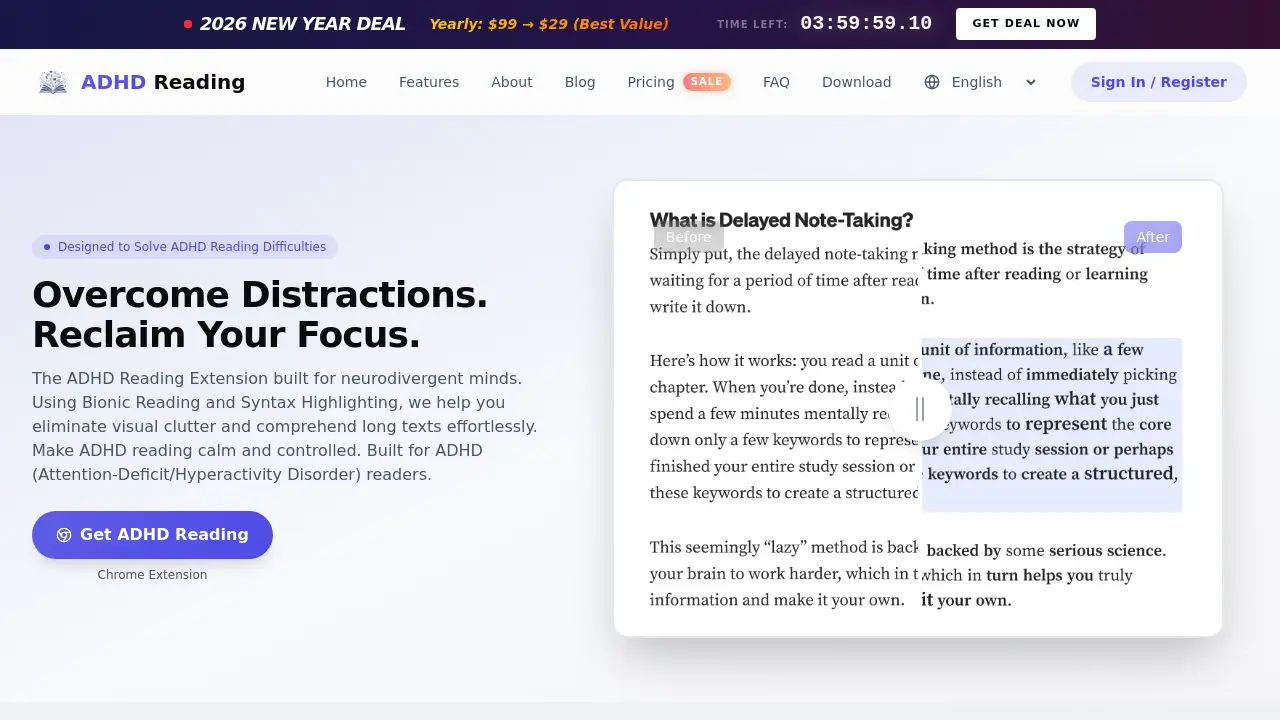Click the English language label
Viewport: 1280px width, 720px height.
[x=977, y=82]
